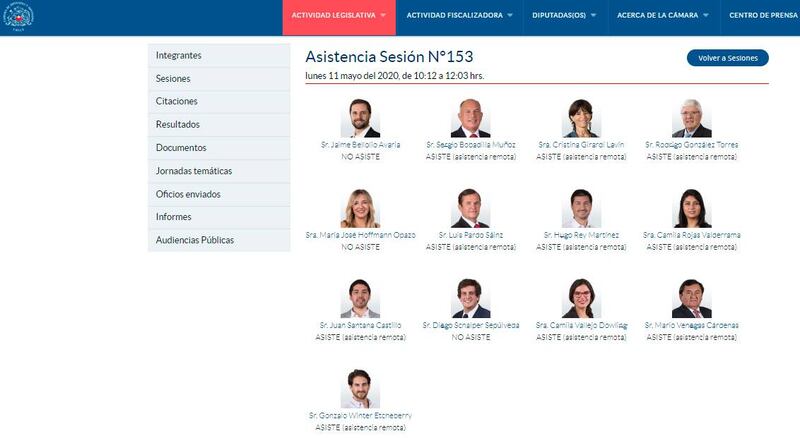The image size is (800, 438).
Task: Click ASISTE status under Gonzalo Winter Etcheberry
Action: pyautogui.click(x=360, y=428)
